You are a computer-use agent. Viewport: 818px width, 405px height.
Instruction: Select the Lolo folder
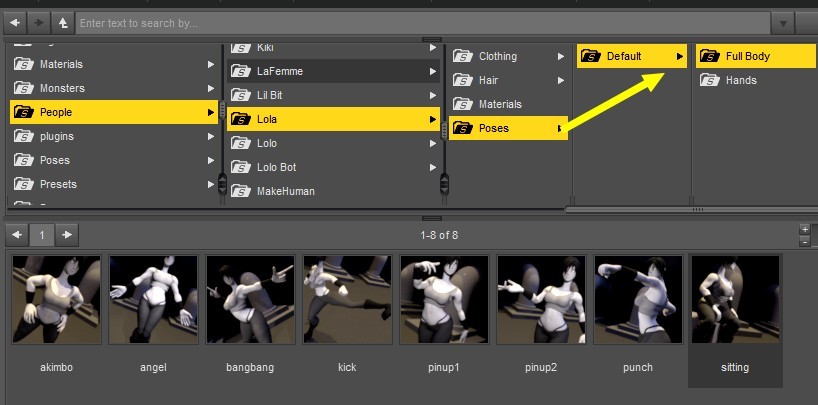(333, 143)
